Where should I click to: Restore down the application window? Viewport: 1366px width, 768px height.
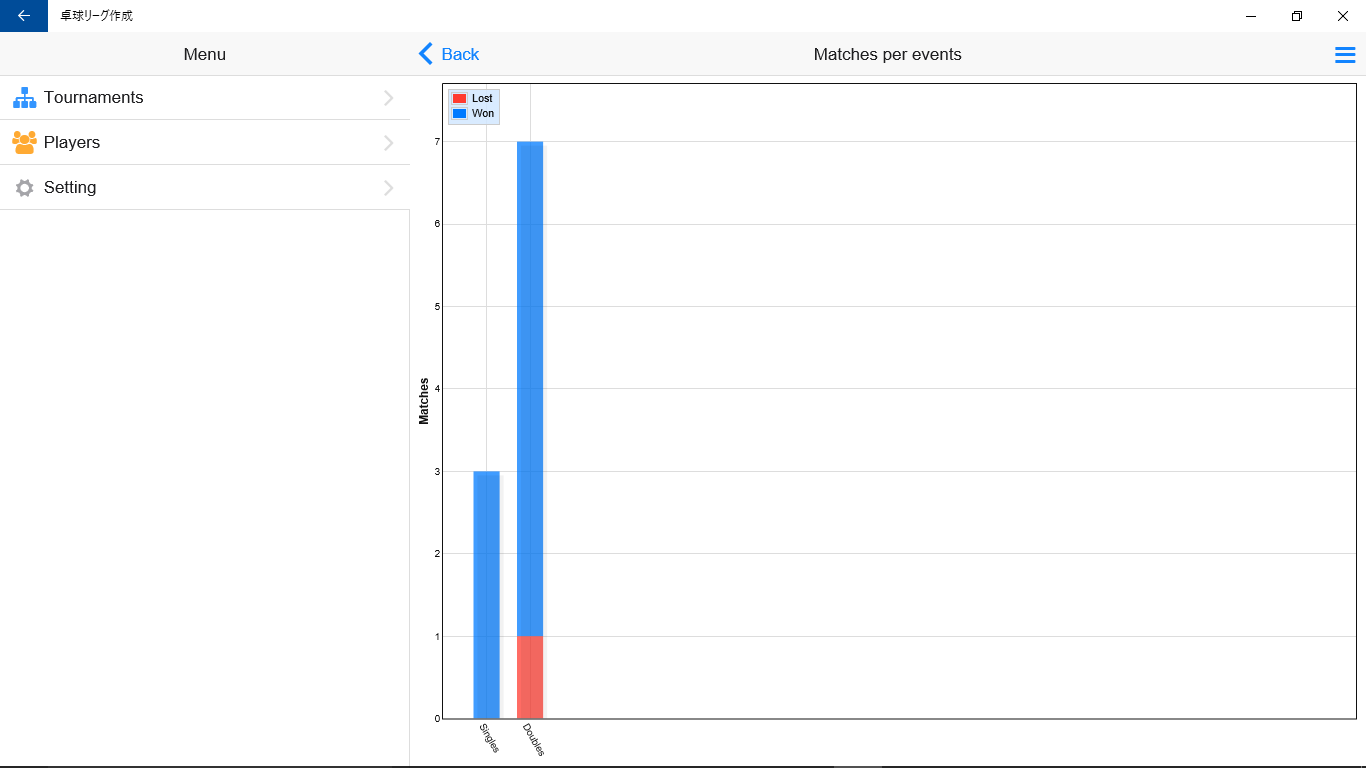1297,16
